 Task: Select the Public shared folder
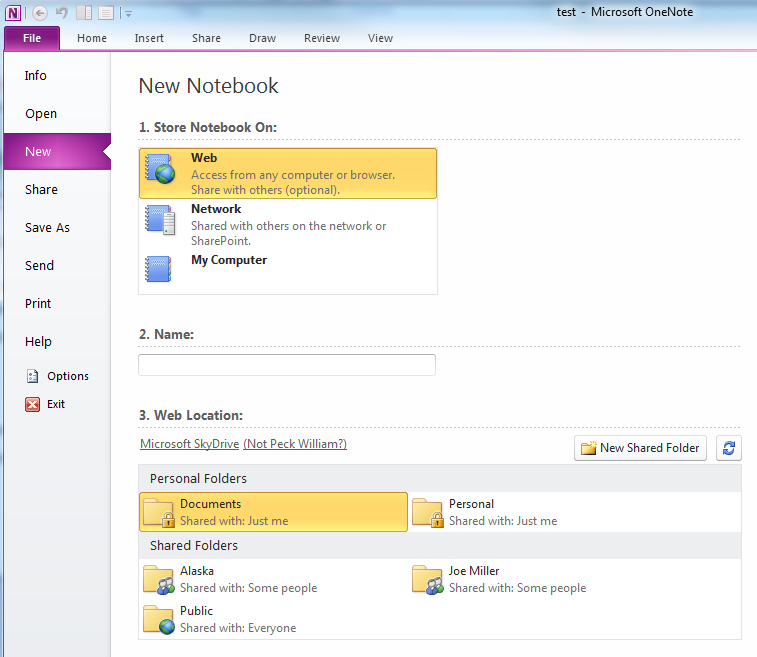click(x=273, y=619)
